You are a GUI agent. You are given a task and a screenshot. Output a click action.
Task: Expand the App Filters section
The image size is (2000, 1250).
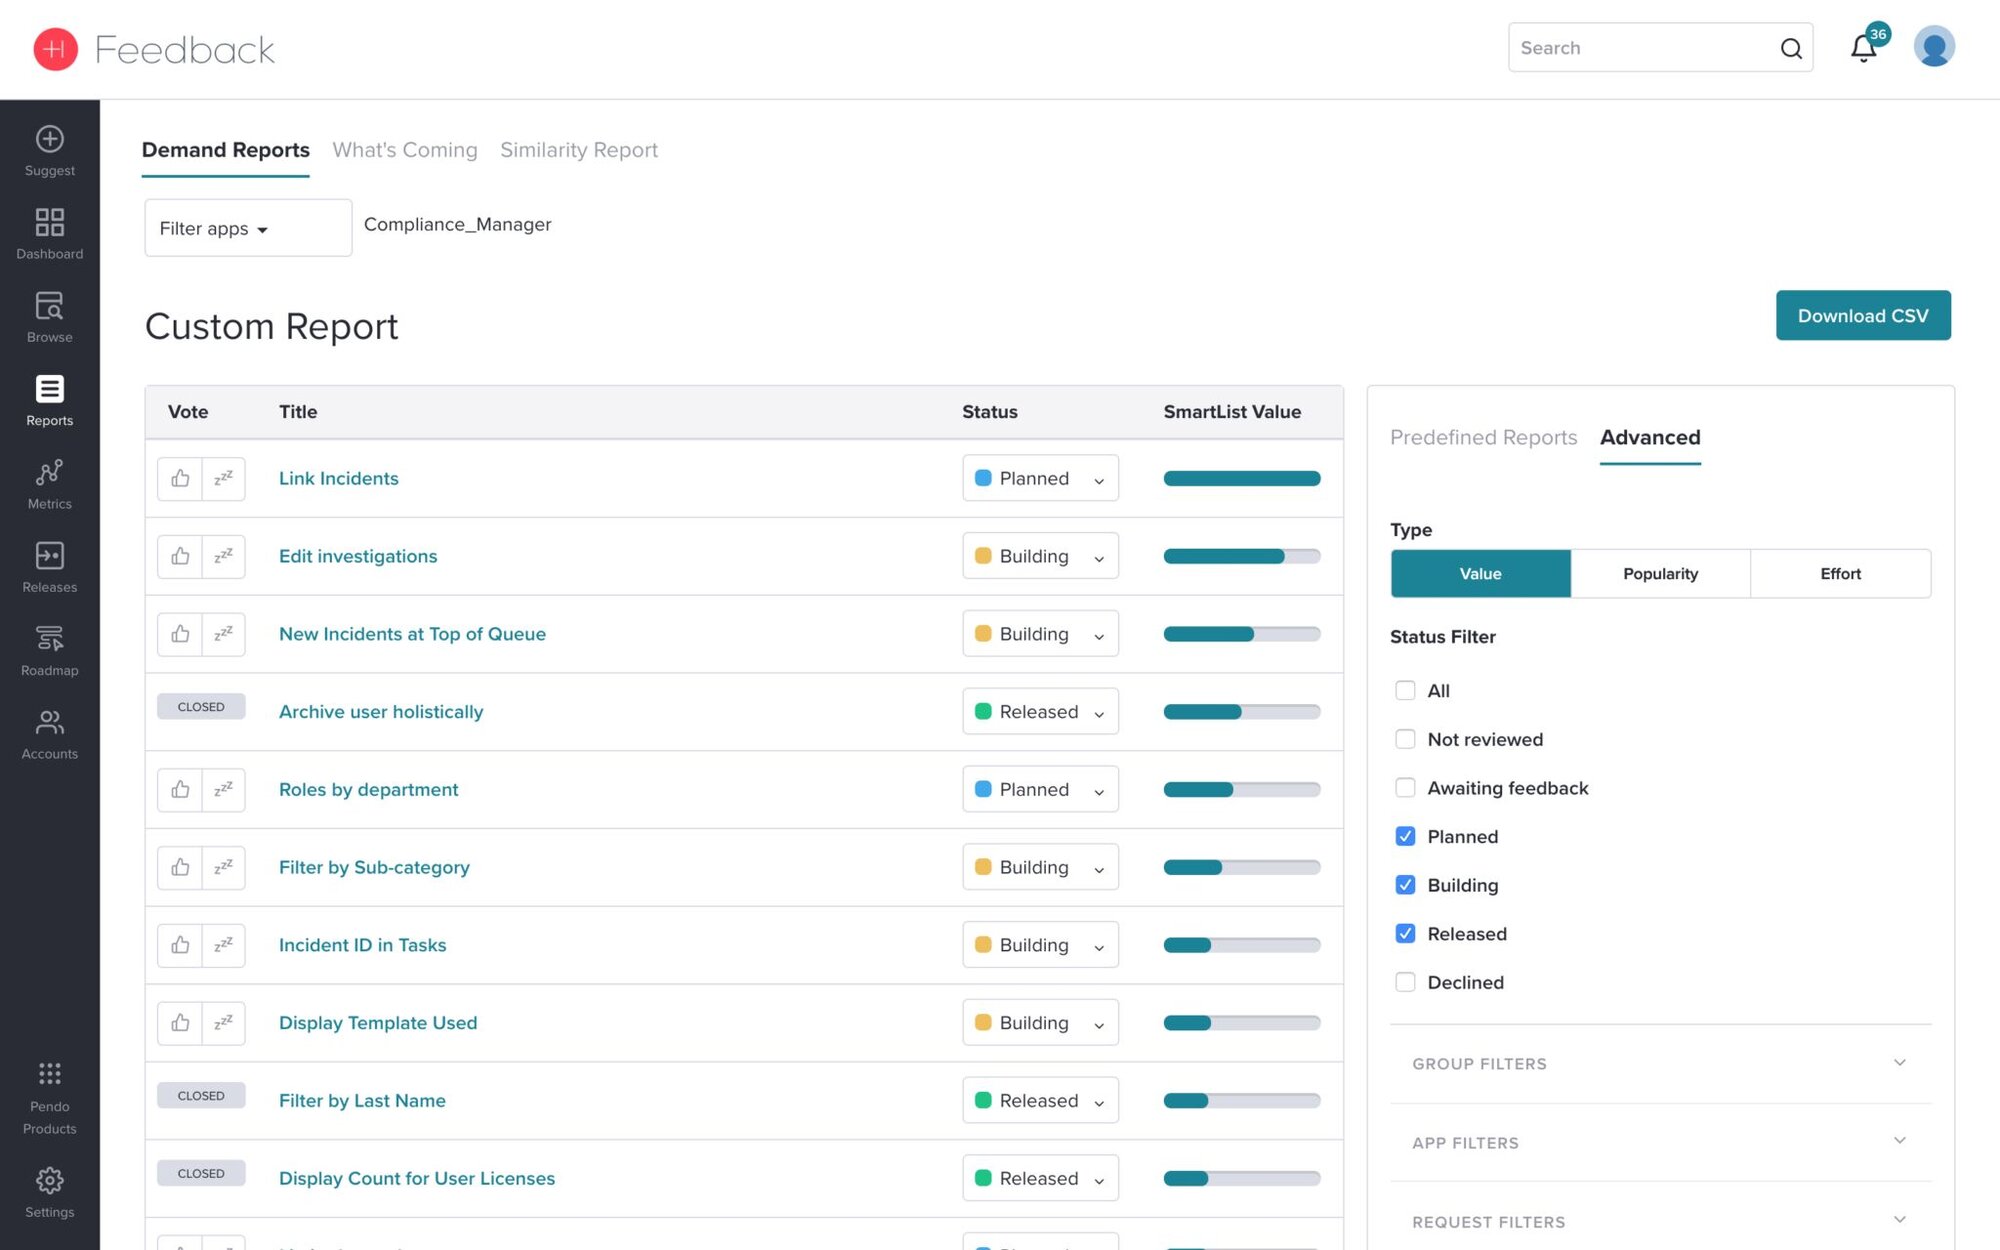tap(1660, 1142)
